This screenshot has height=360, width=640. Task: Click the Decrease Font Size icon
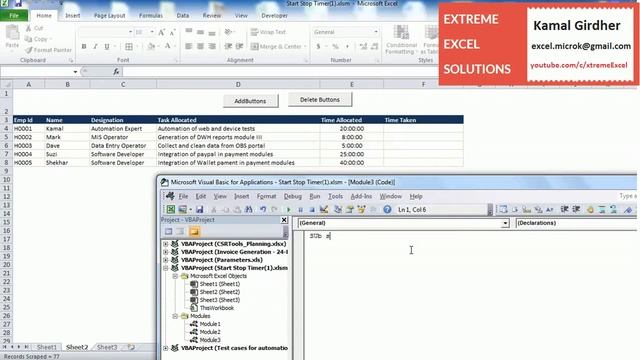(172, 32)
